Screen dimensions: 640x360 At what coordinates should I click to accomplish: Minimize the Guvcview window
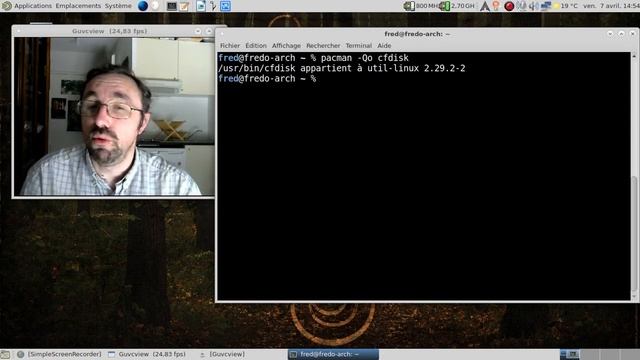[x=198, y=31]
